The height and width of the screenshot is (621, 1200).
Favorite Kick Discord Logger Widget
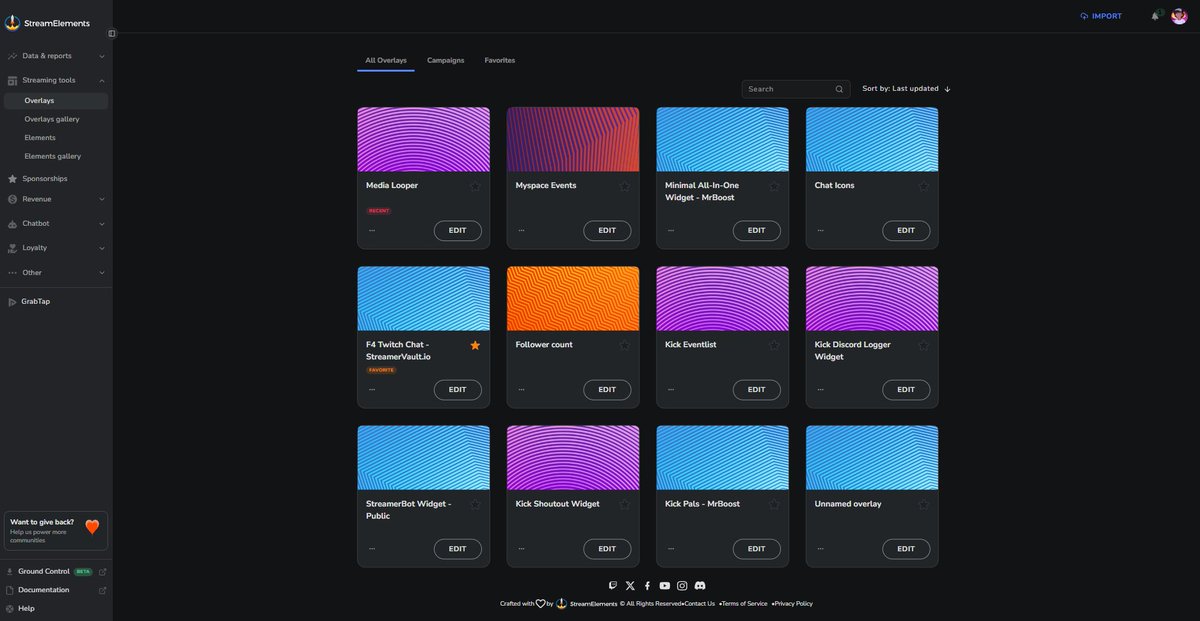pyautogui.click(x=924, y=345)
